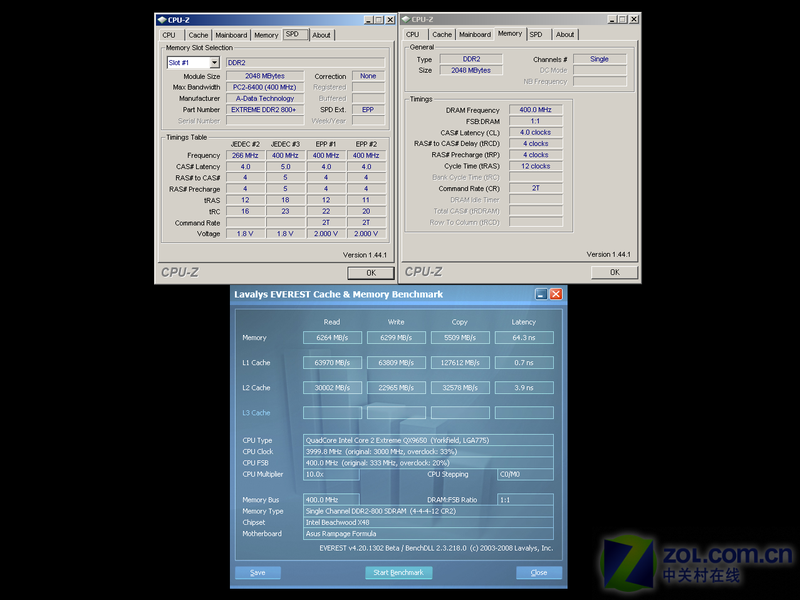Click DRAM:FSB Ratio value 1:1 in EVEREST

coord(525,500)
